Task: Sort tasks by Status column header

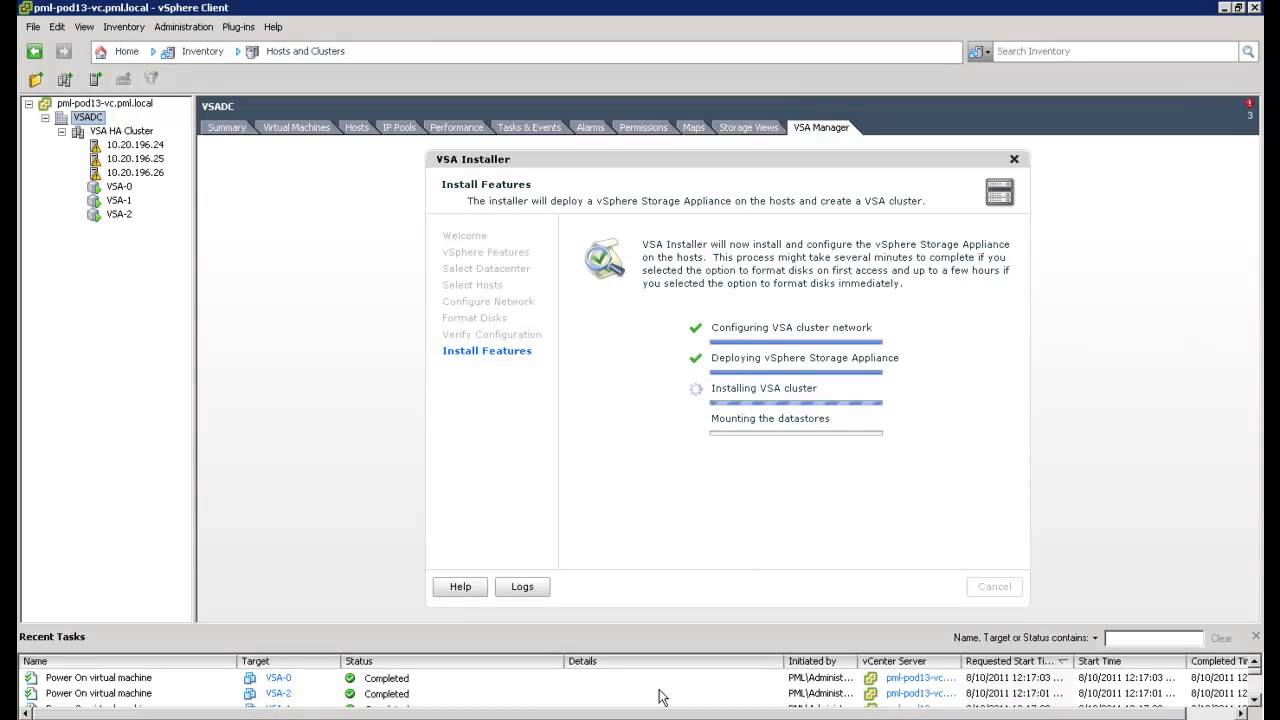Action: (452, 661)
